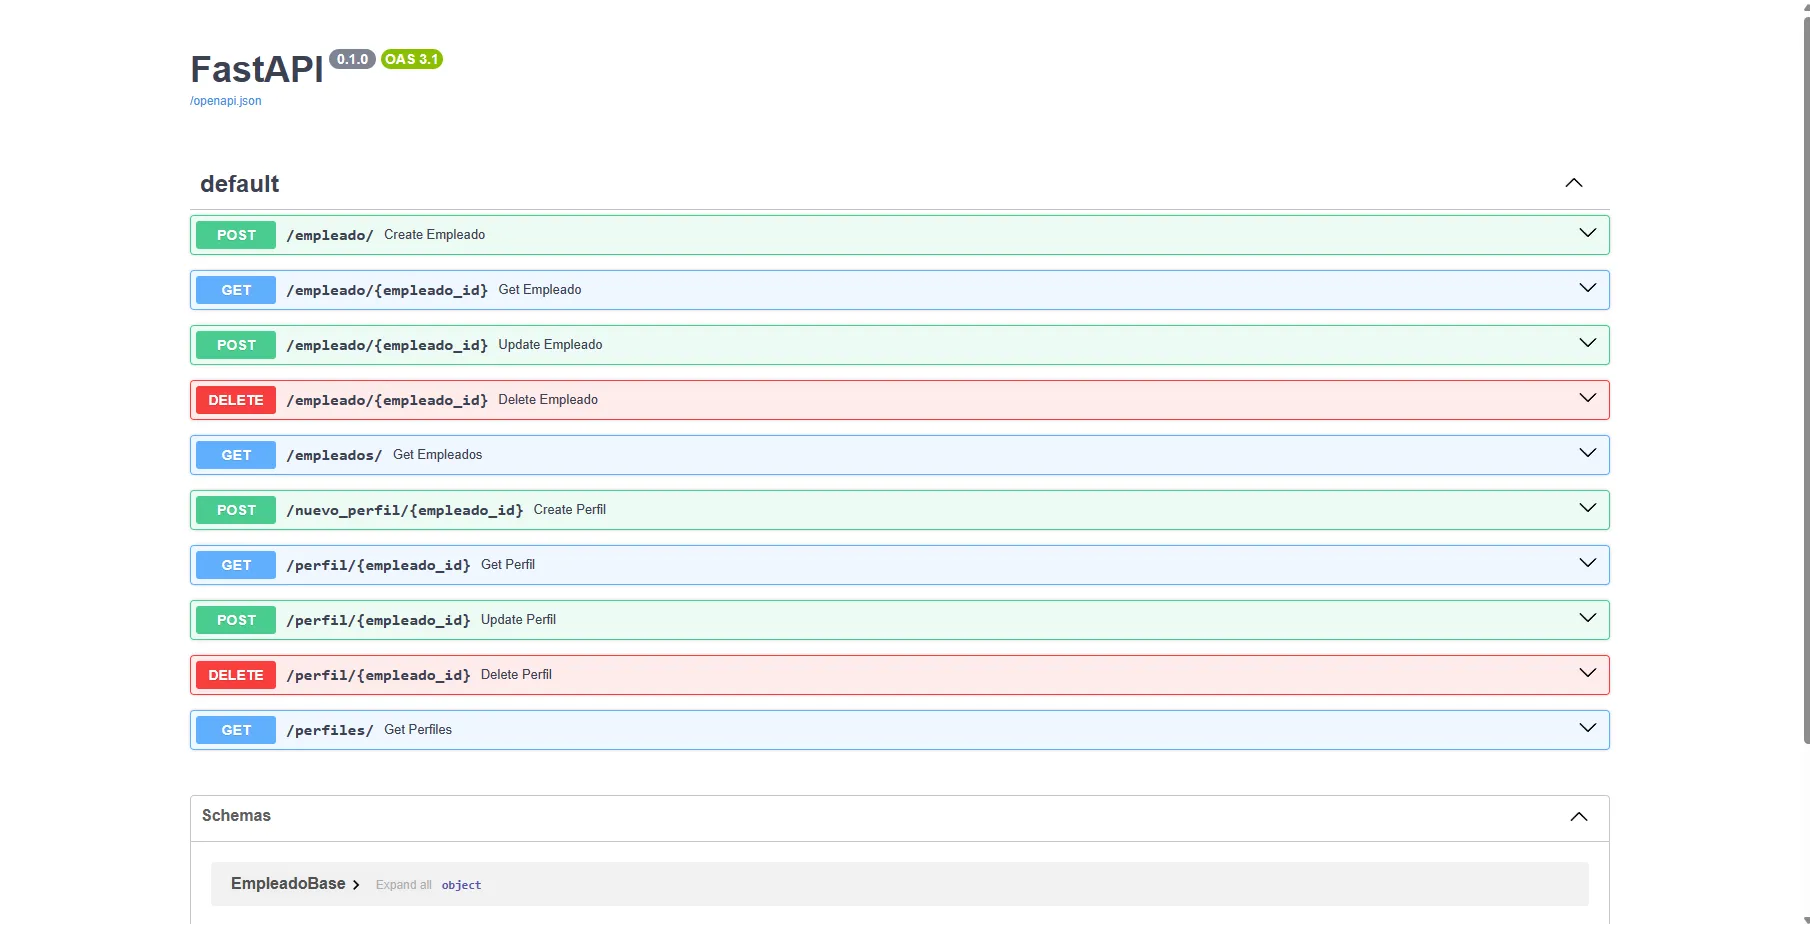Expand Get Perfil endpoint chevron
The height and width of the screenshot is (926, 1812).
1587,564
